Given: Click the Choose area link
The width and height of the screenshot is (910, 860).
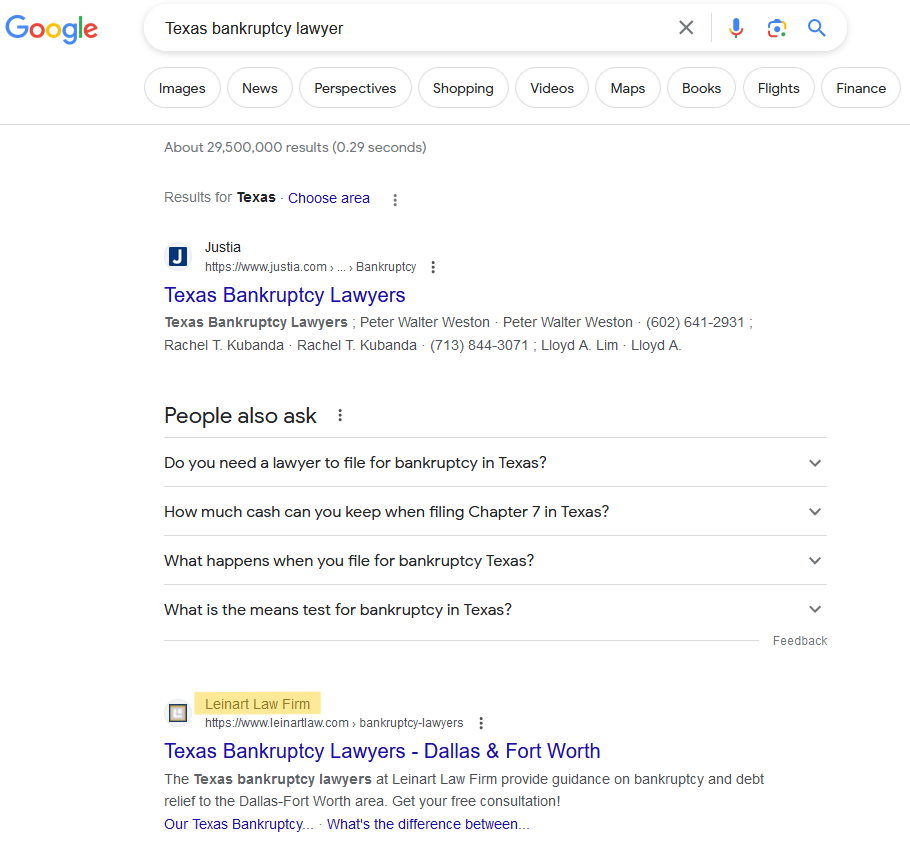Looking at the screenshot, I should pos(328,198).
